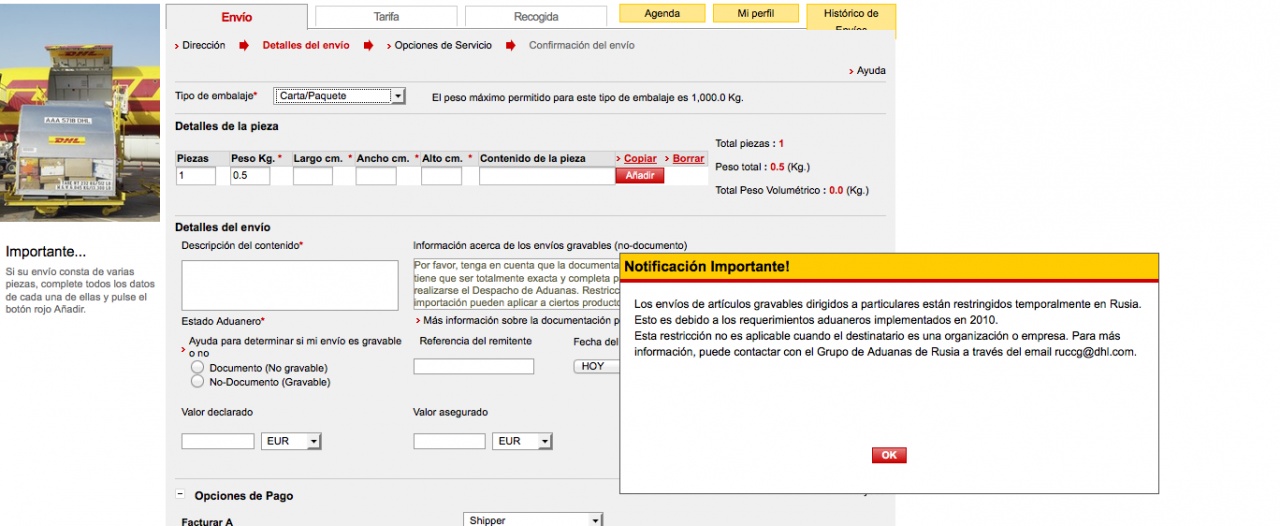Click the DHL cargo container image

80,112
